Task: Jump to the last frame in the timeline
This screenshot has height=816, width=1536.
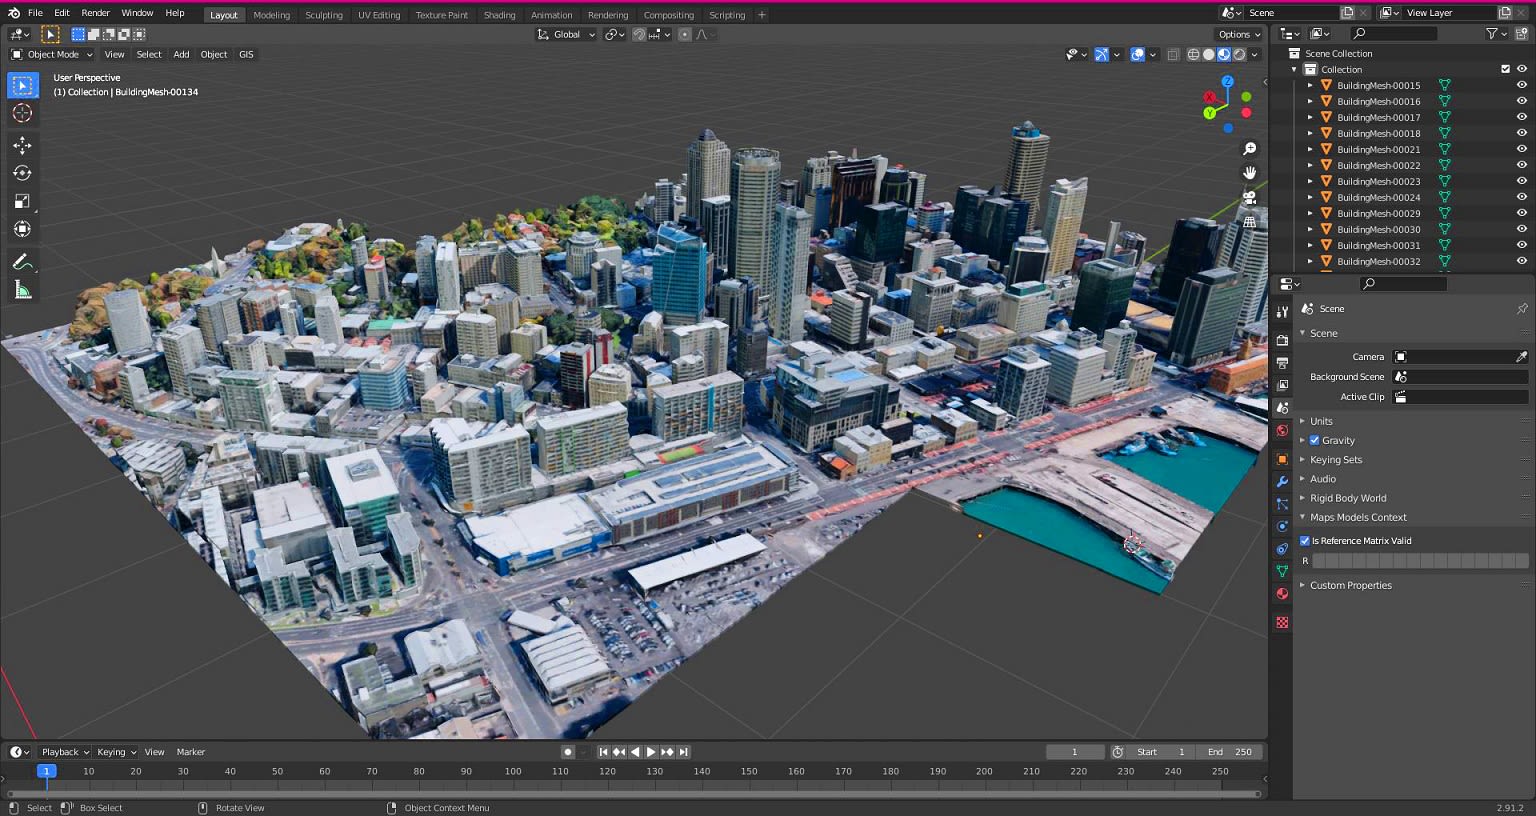Action: point(684,752)
